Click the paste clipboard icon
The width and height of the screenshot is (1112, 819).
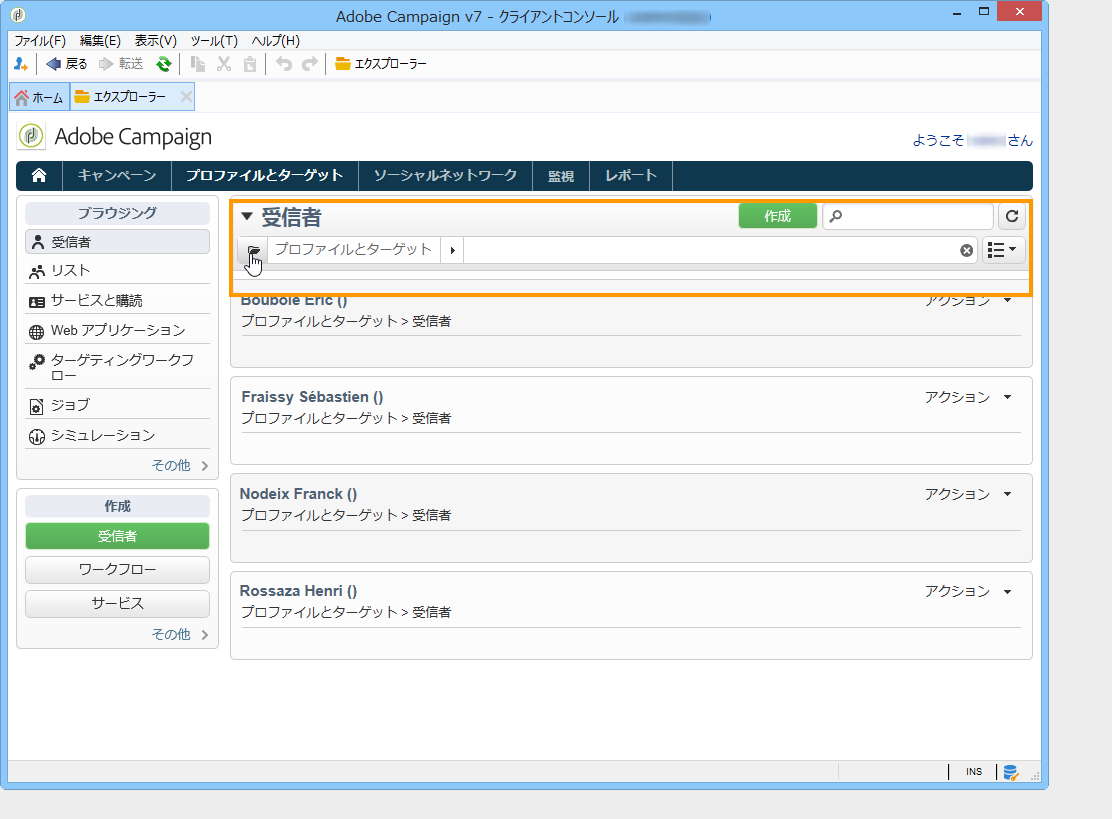coord(250,64)
